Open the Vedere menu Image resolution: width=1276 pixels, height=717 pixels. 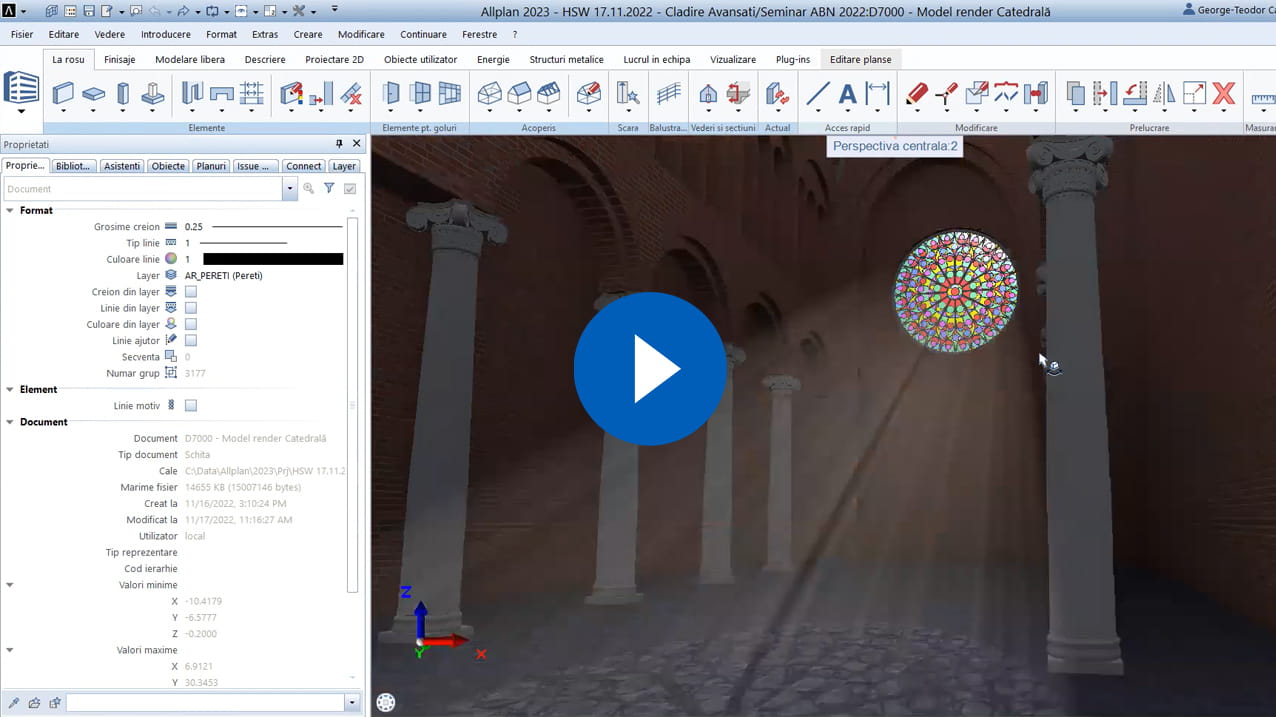[110, 34]
